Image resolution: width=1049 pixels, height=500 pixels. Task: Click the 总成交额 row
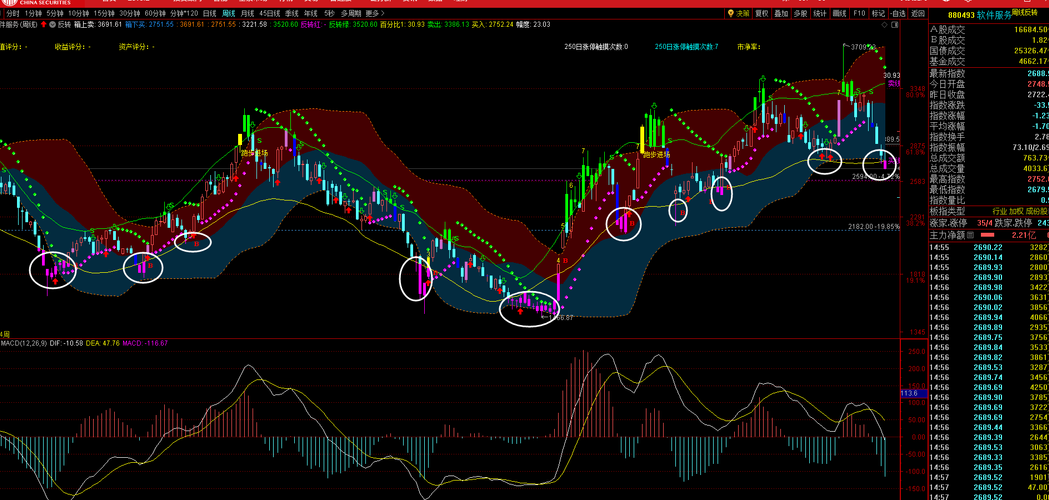coord(989,158)
